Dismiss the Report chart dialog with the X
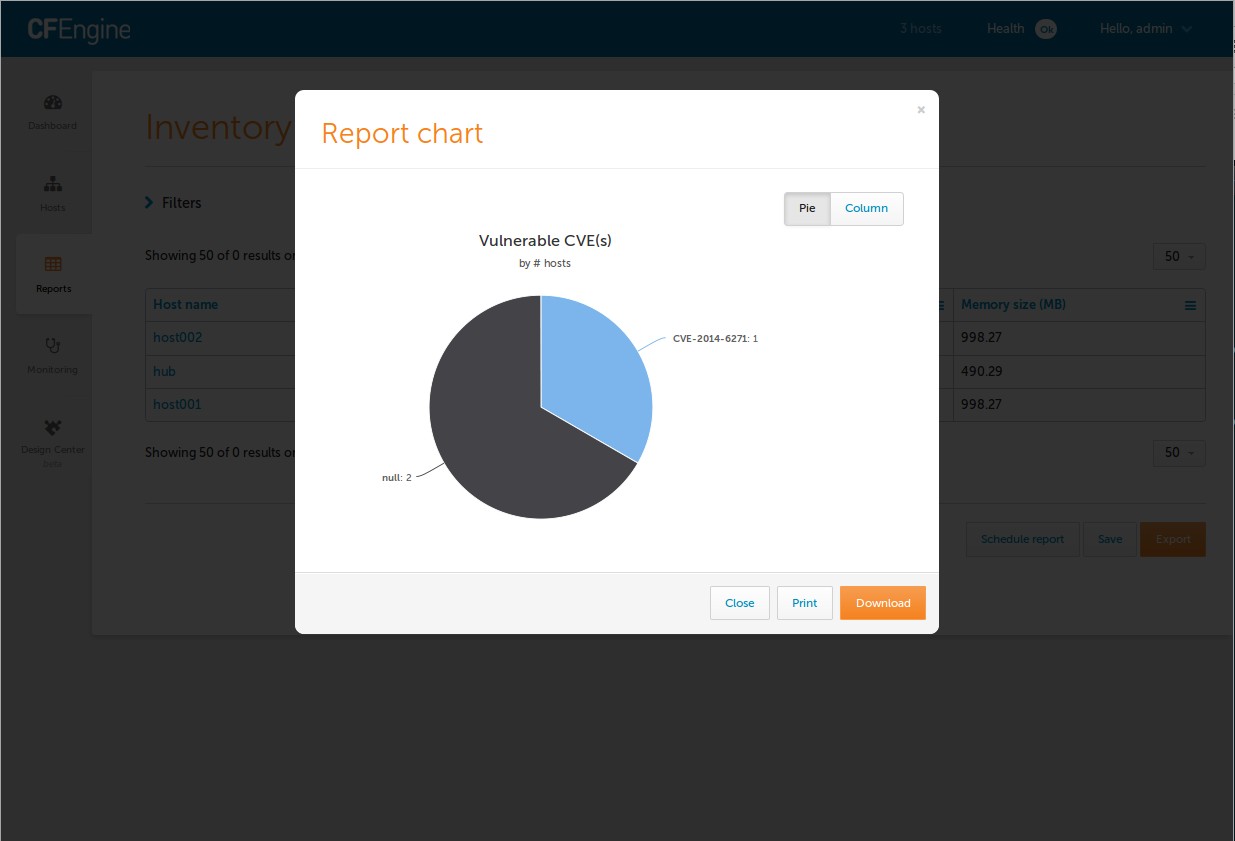 pyautogui.click(x=920, y=110)
